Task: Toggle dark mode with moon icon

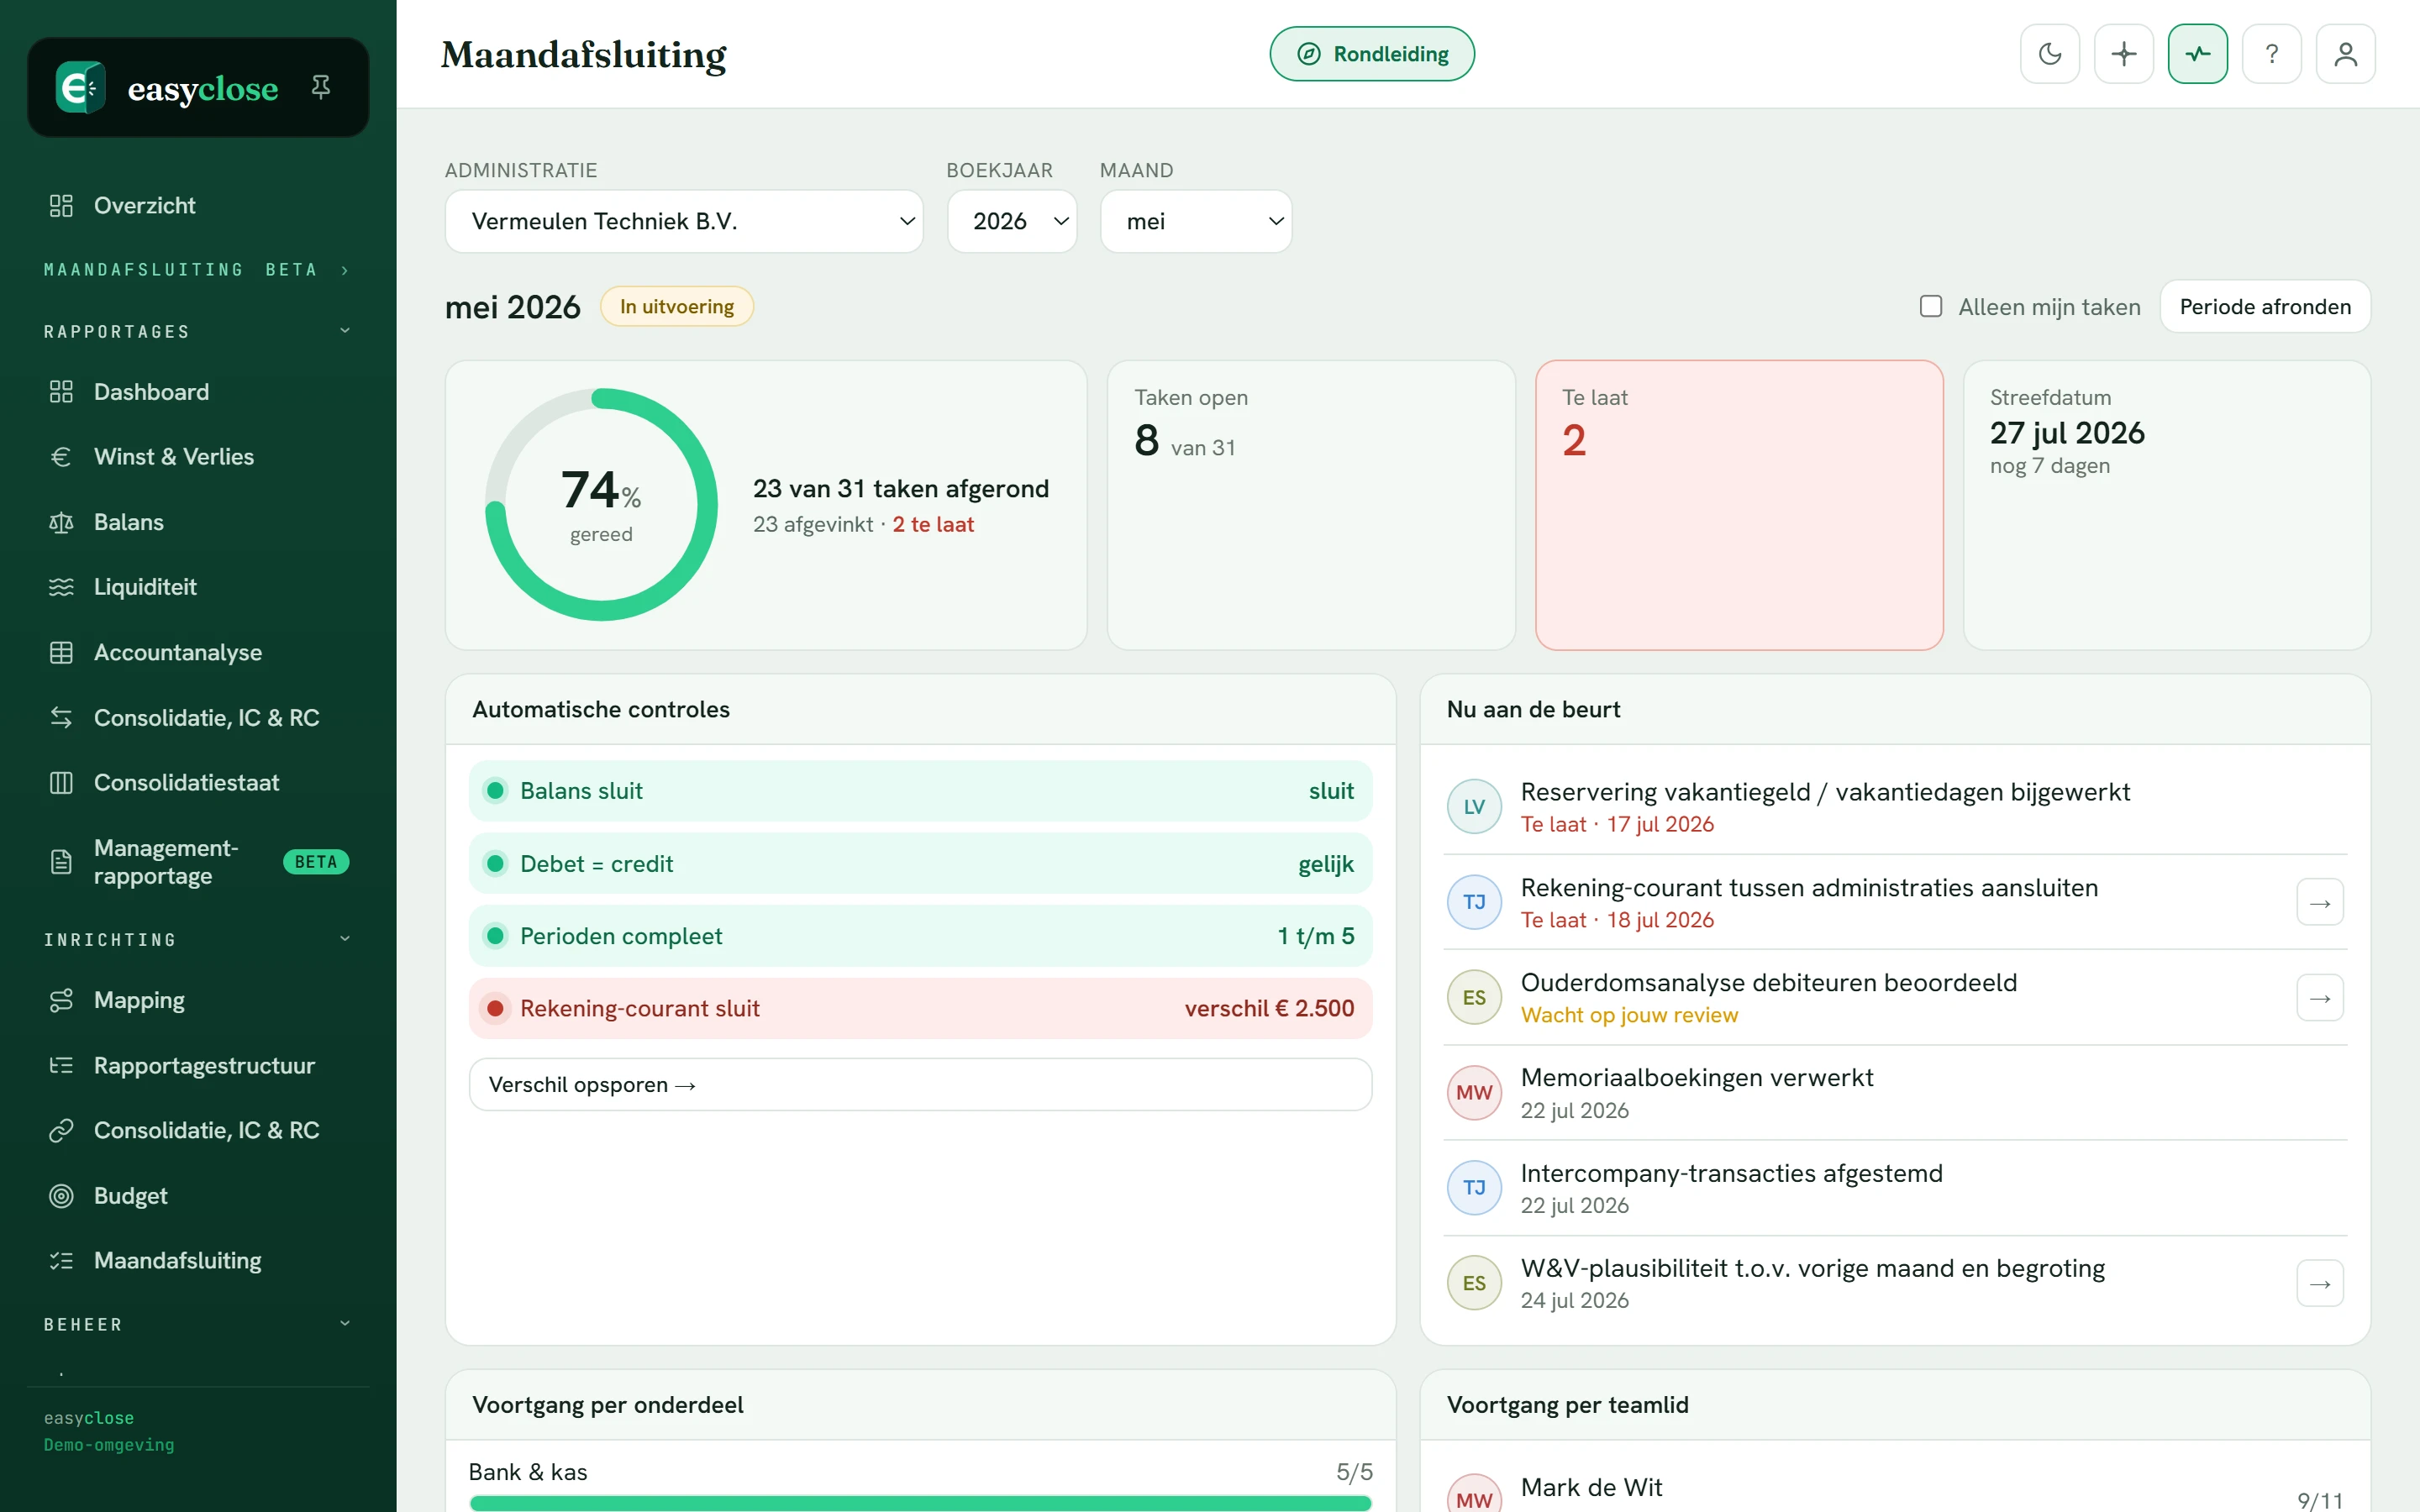Action: 2050,54
